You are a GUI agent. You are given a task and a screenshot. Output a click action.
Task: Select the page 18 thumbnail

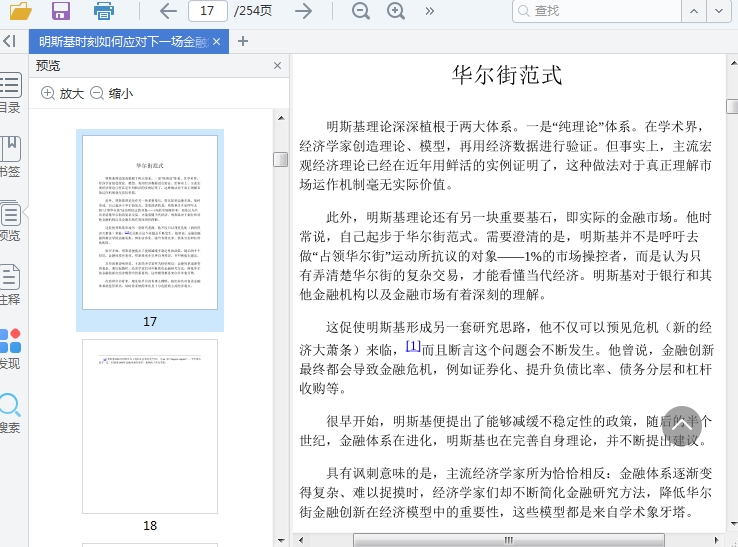point(150,426)
